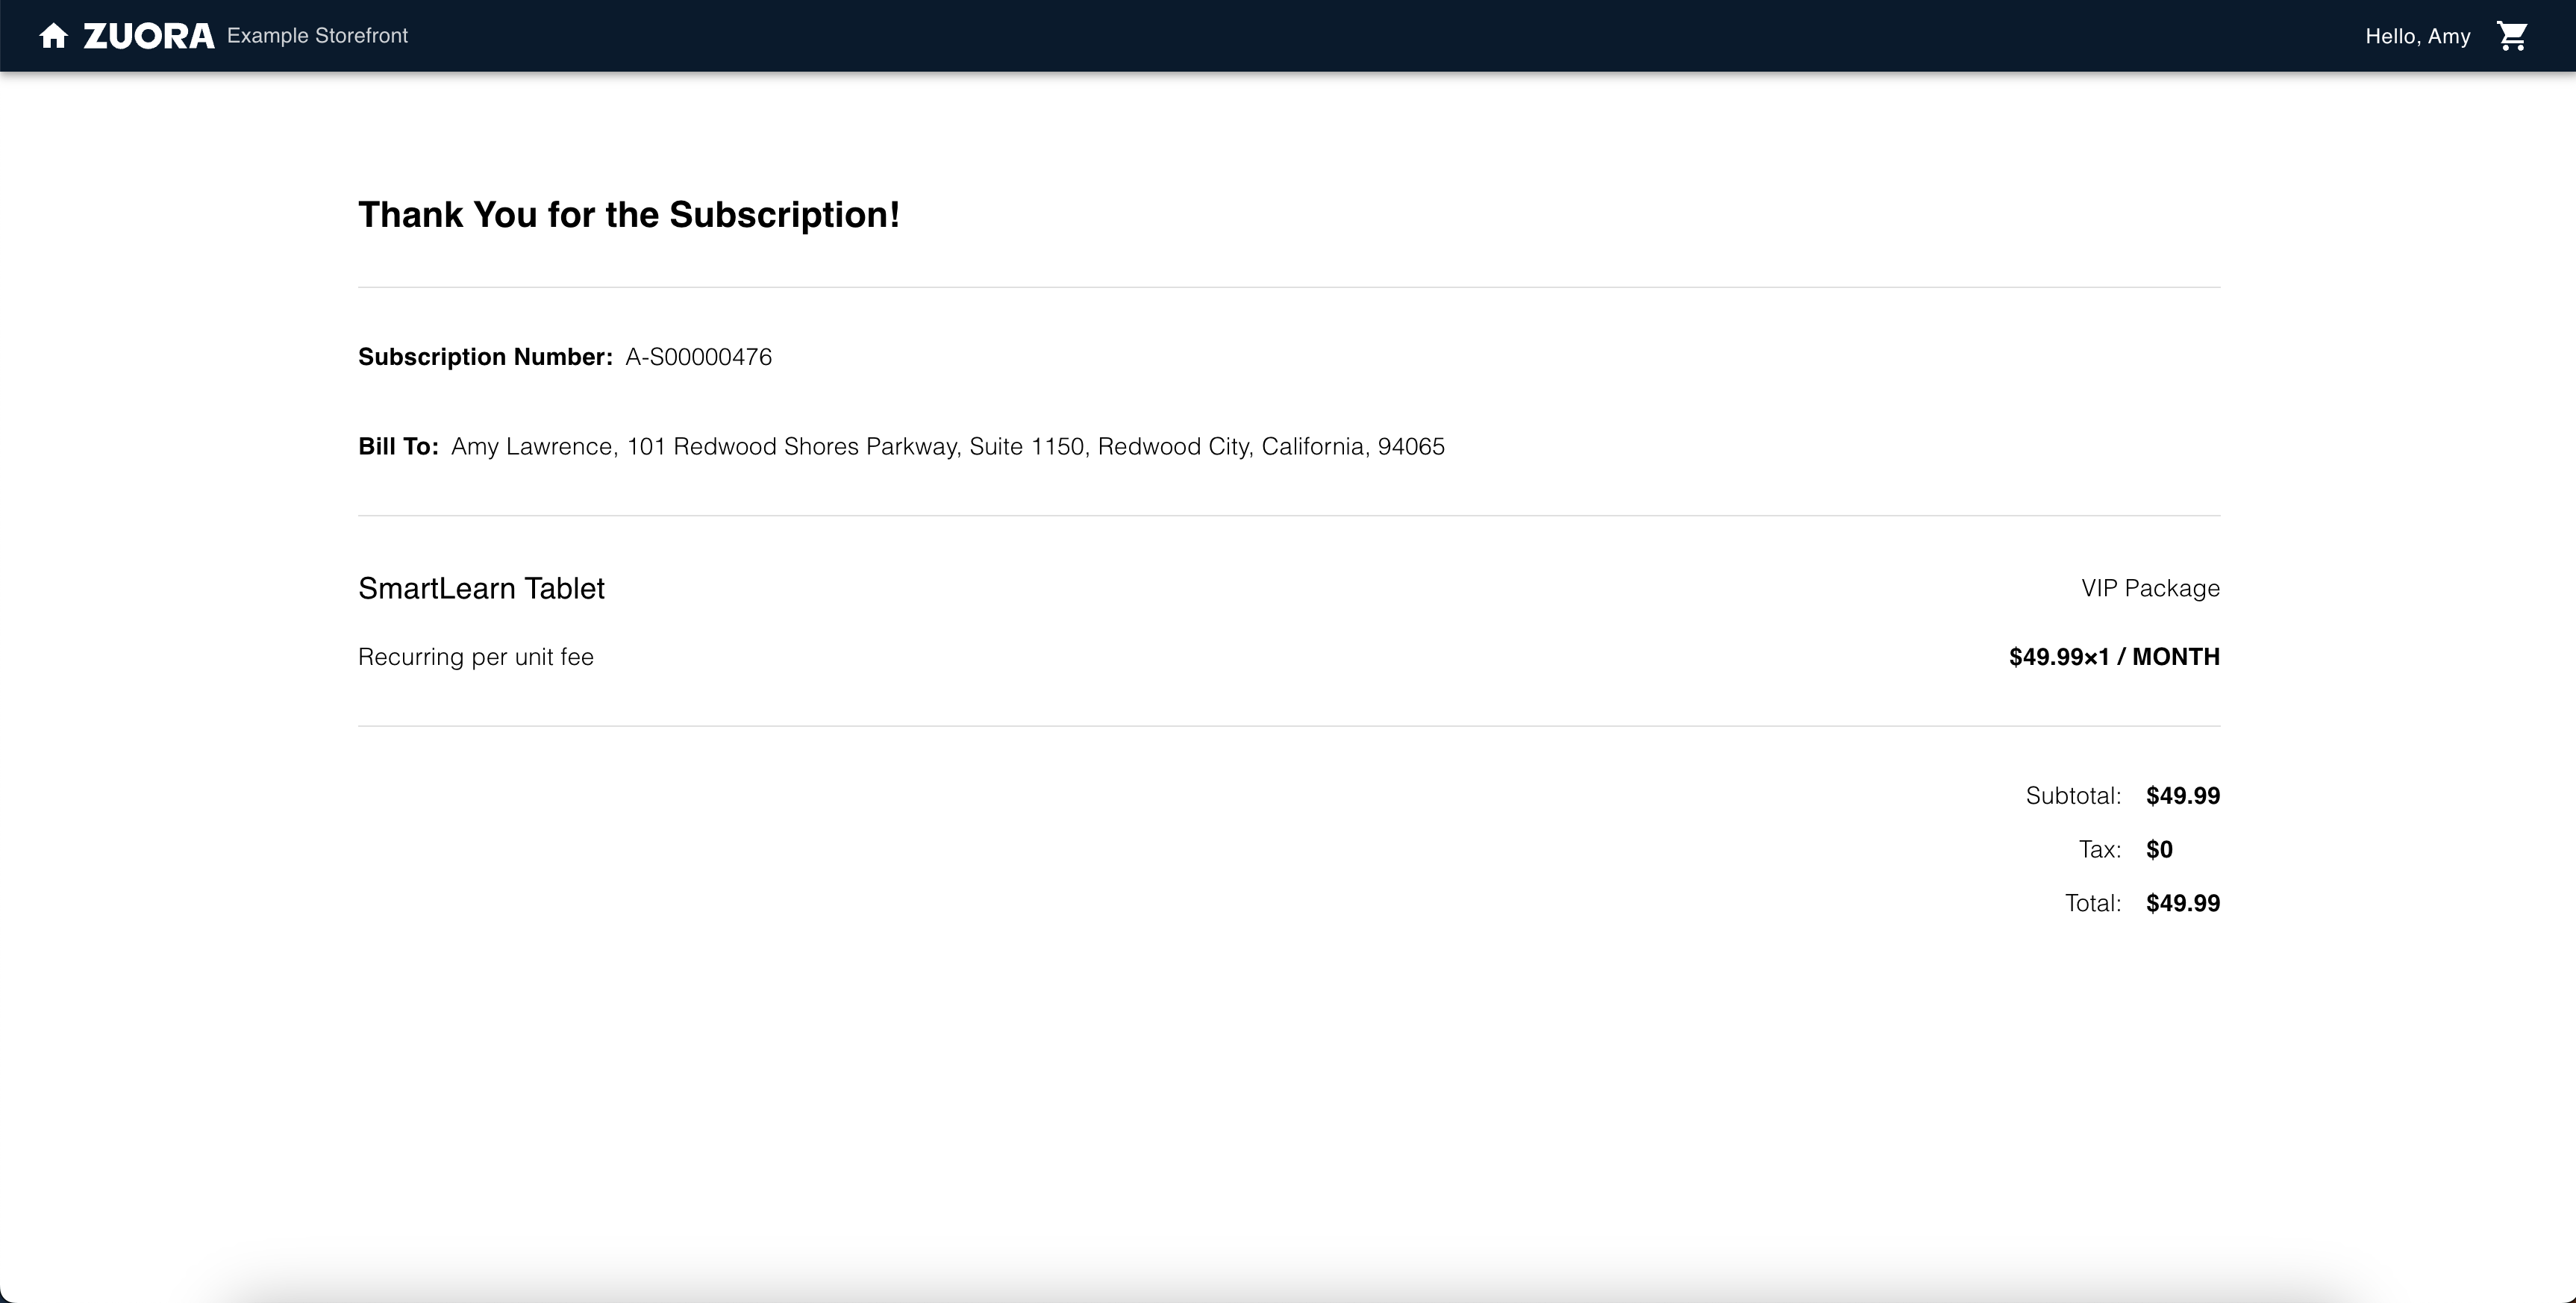Click subscription number A-S00000476
This screenshot has width=2576, height=1303.
pyautogui.click(x=698, y=357)
